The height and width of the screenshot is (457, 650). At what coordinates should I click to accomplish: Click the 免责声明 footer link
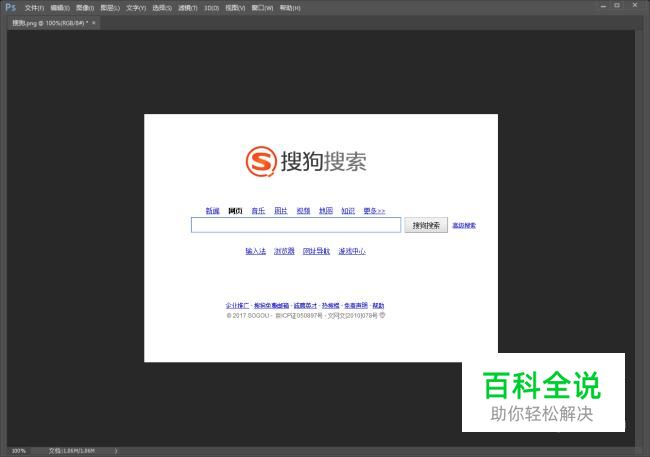pos(356,306)
